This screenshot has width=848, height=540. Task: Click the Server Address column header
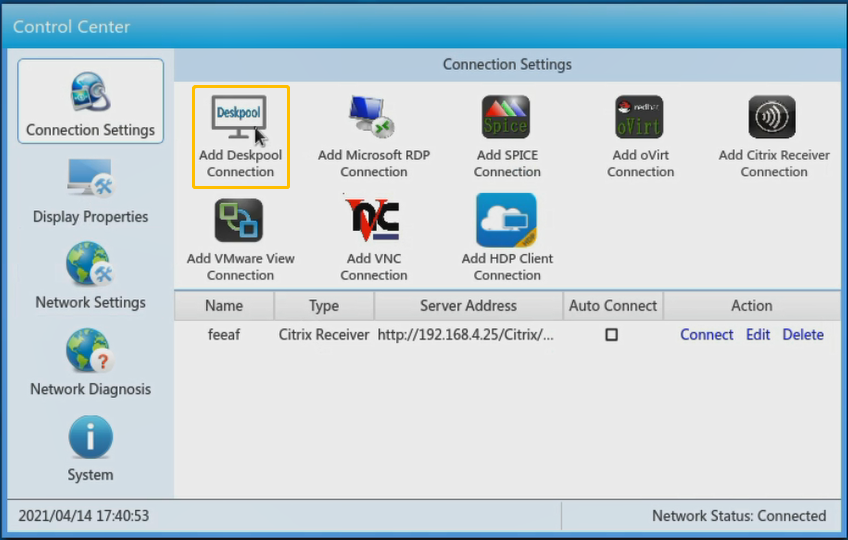[468, 306]
